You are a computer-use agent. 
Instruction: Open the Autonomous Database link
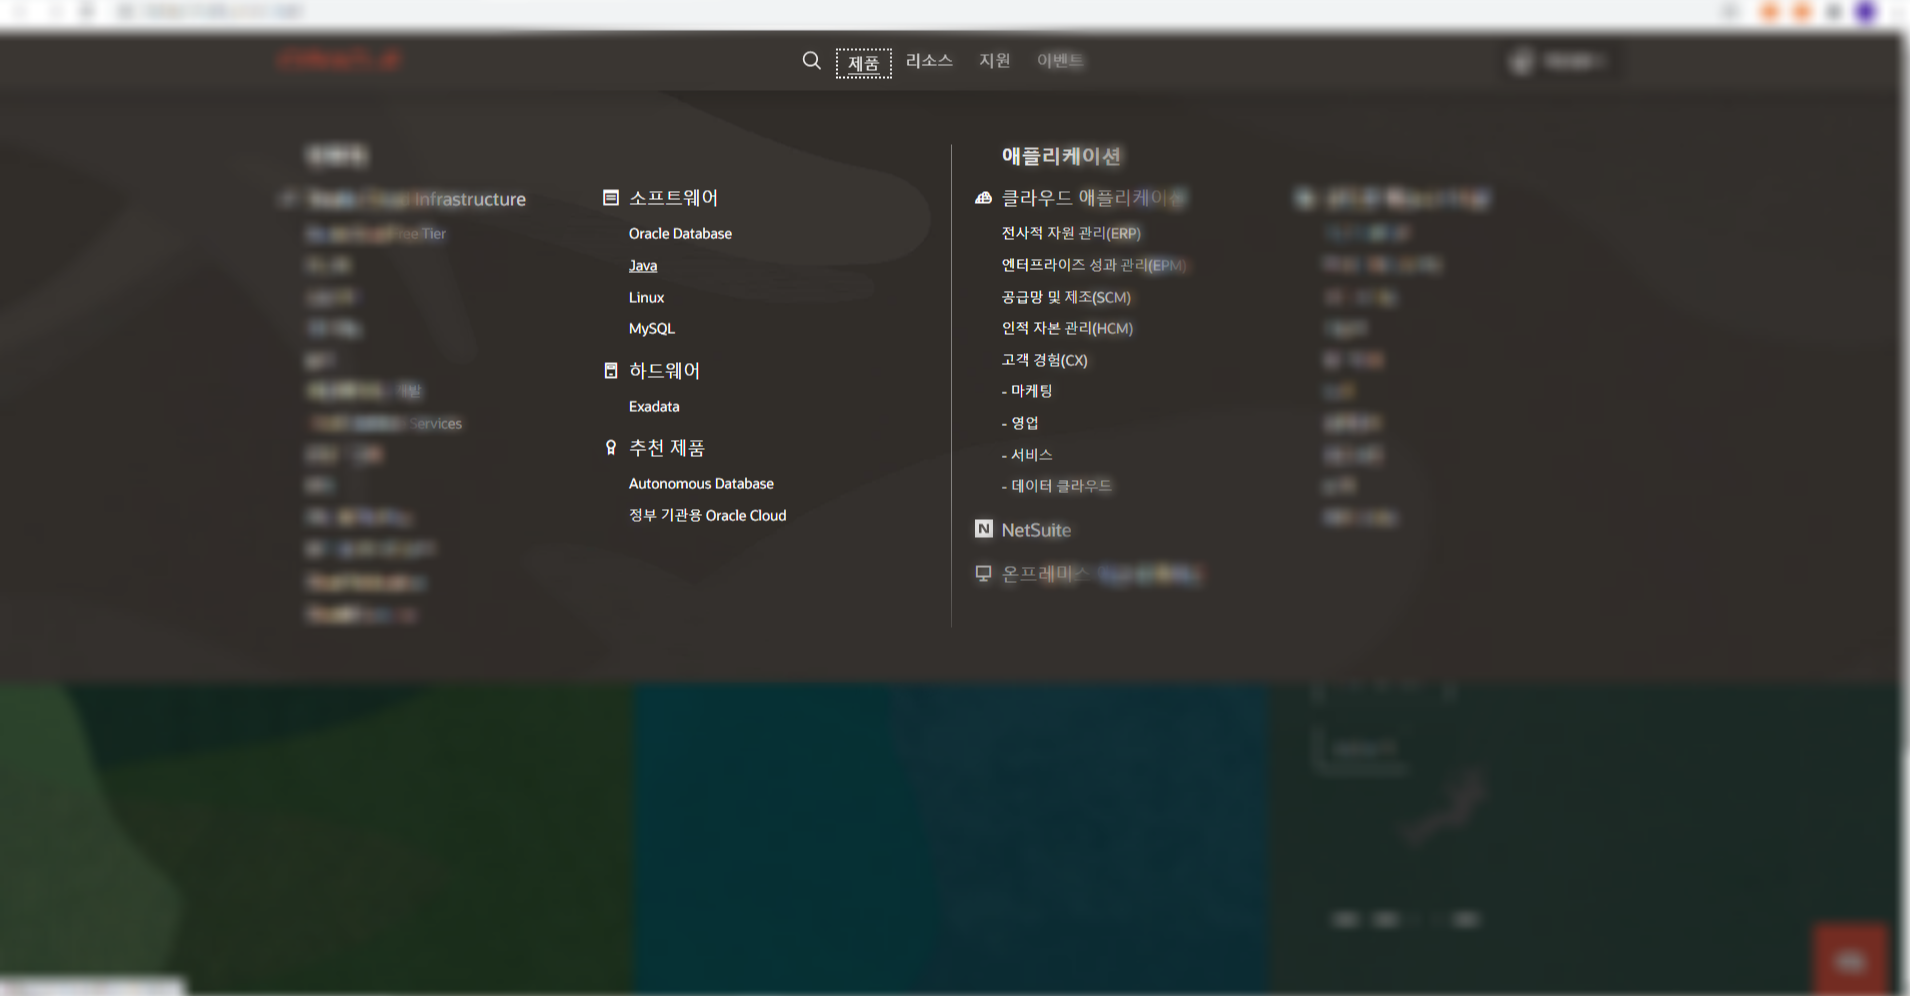point(701,484)
